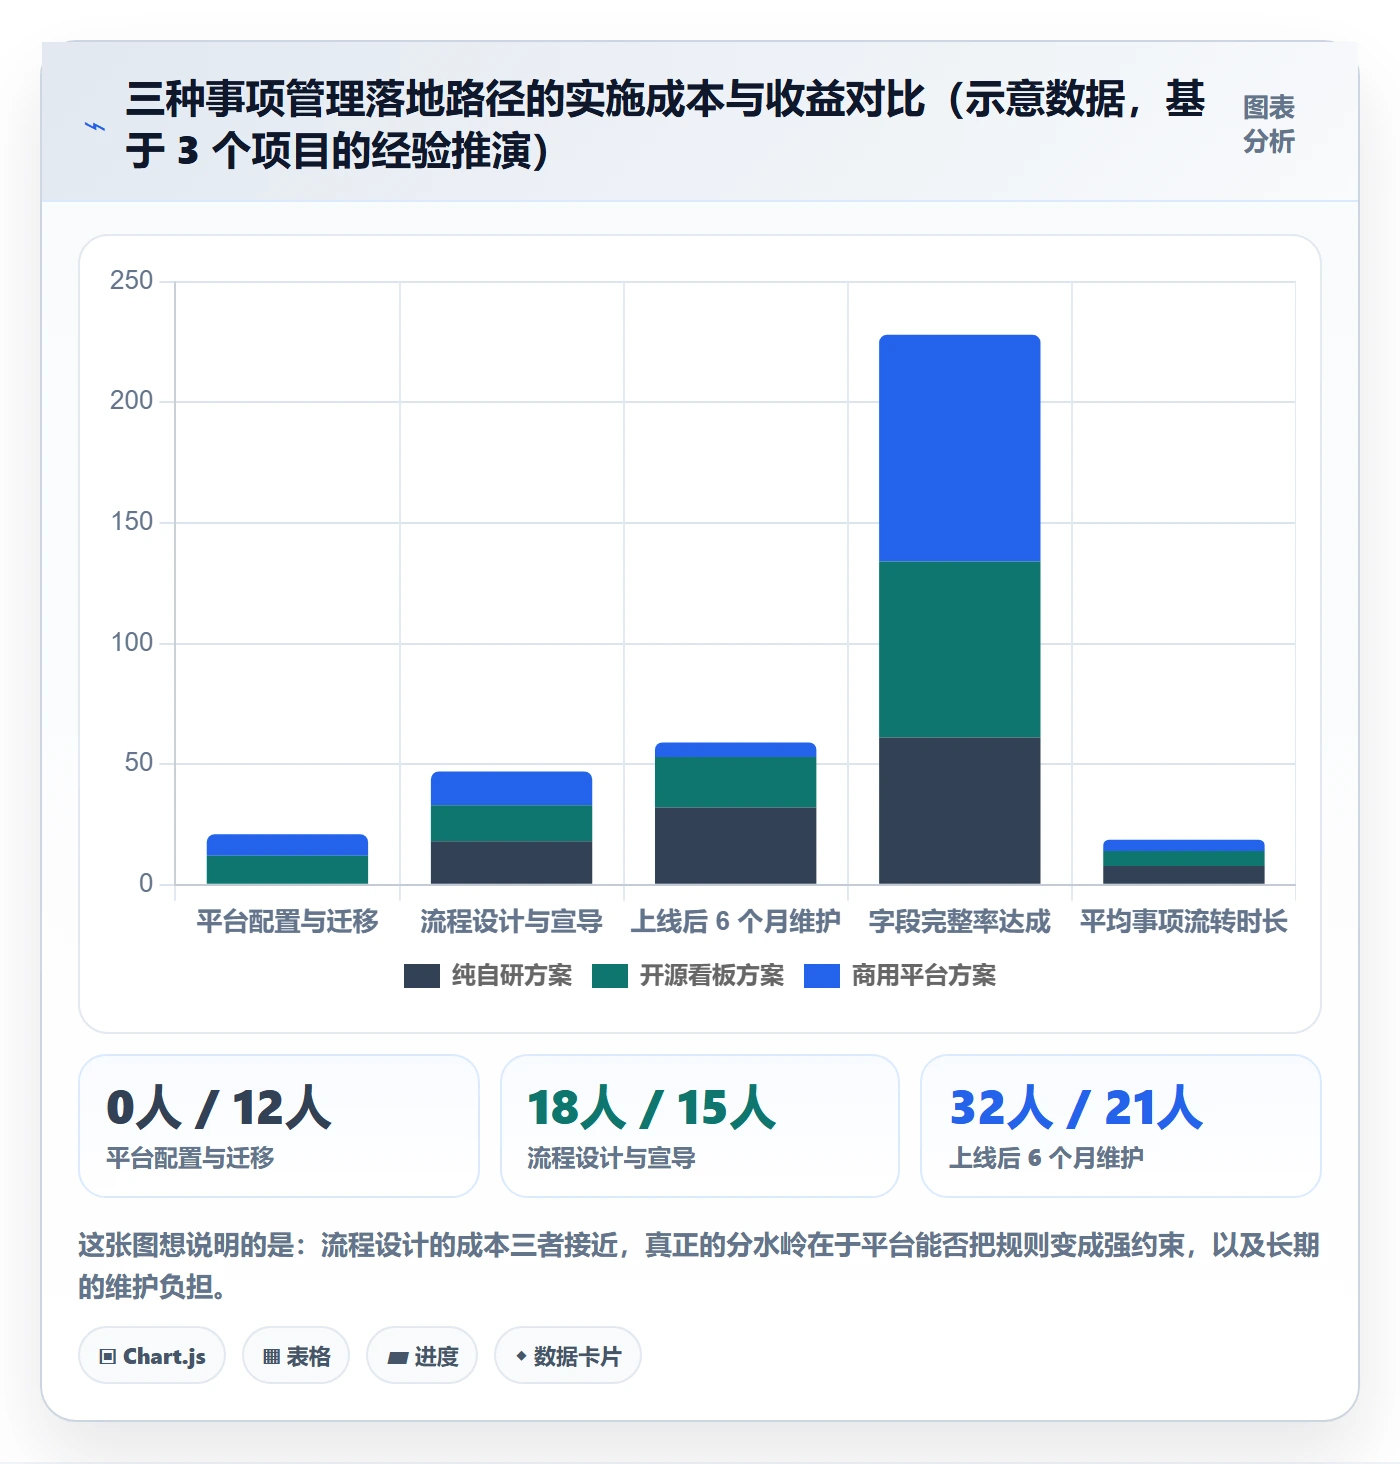The image size is (1400, 1464).
Task: Click the lightning bolt icon beside the title
Action: tap(95, 127)
